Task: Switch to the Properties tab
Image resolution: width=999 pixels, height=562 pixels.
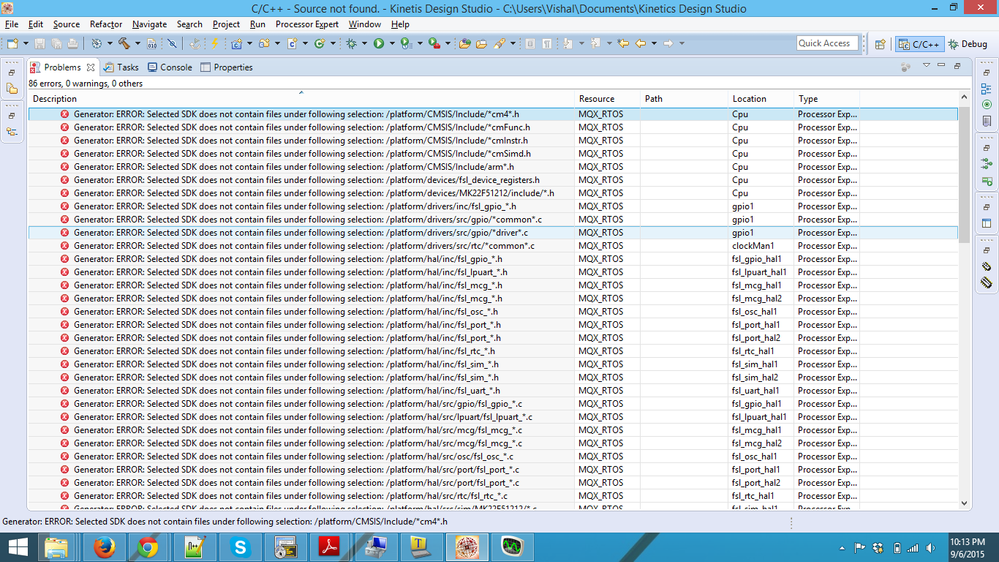Action: pos(226,67)
